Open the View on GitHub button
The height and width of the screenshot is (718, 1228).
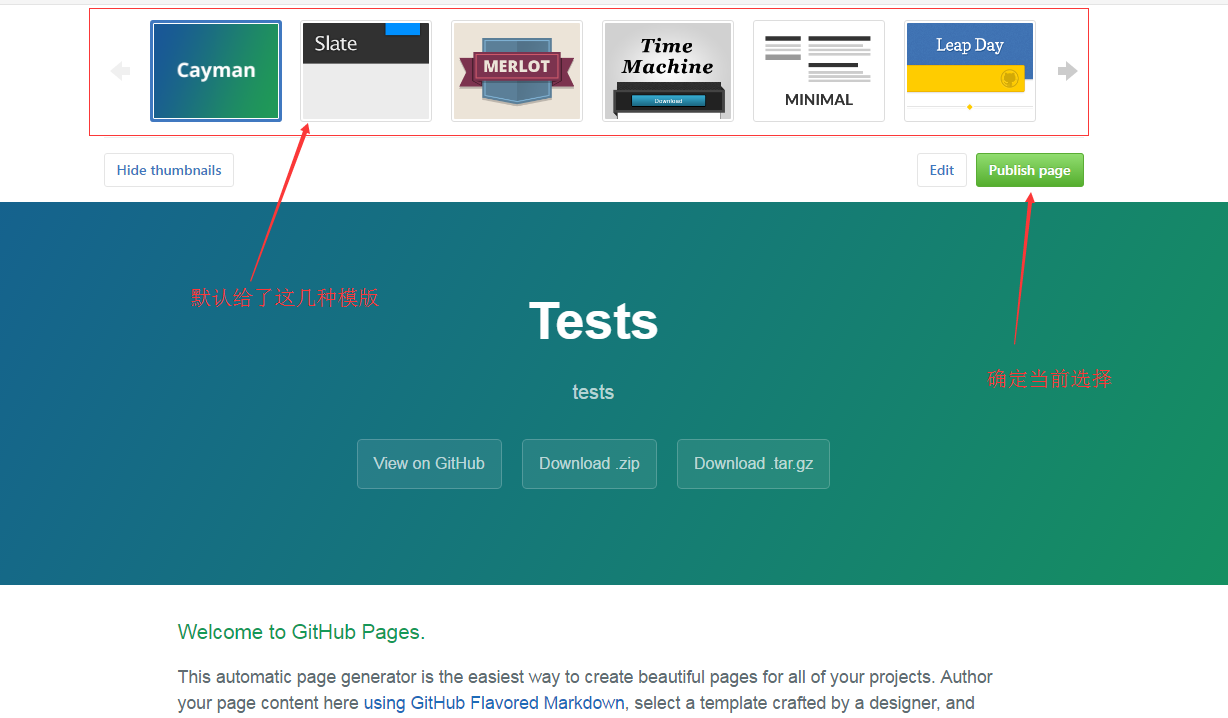point(429,464)
